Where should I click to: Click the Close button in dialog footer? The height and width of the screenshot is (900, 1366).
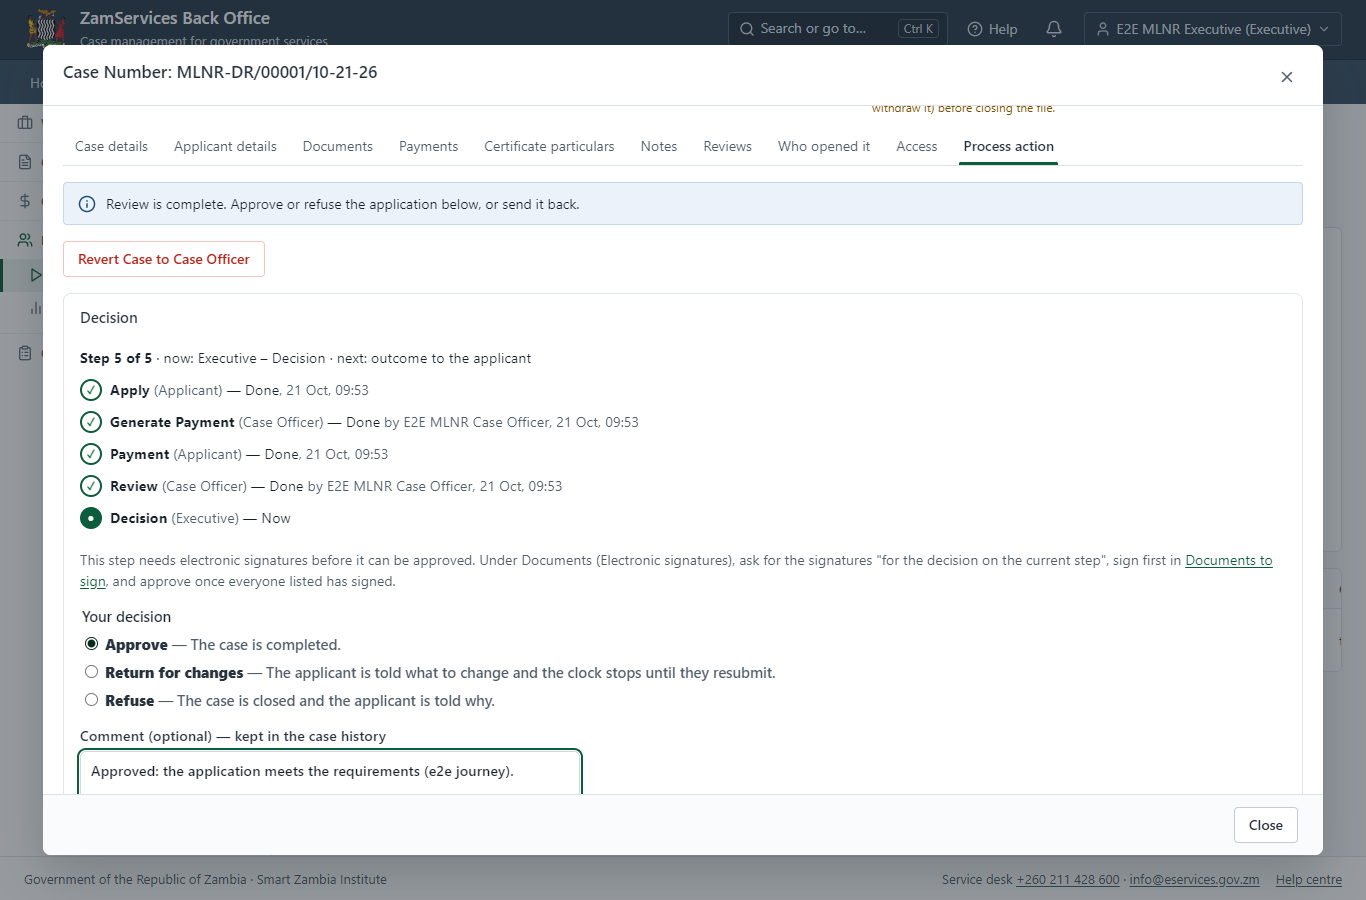pos(1265,825)
